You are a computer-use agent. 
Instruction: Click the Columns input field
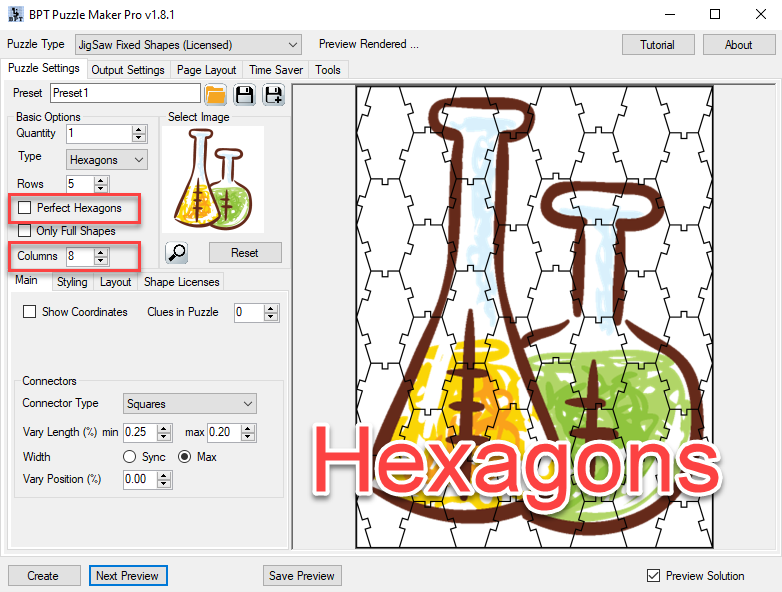(81, 256)
